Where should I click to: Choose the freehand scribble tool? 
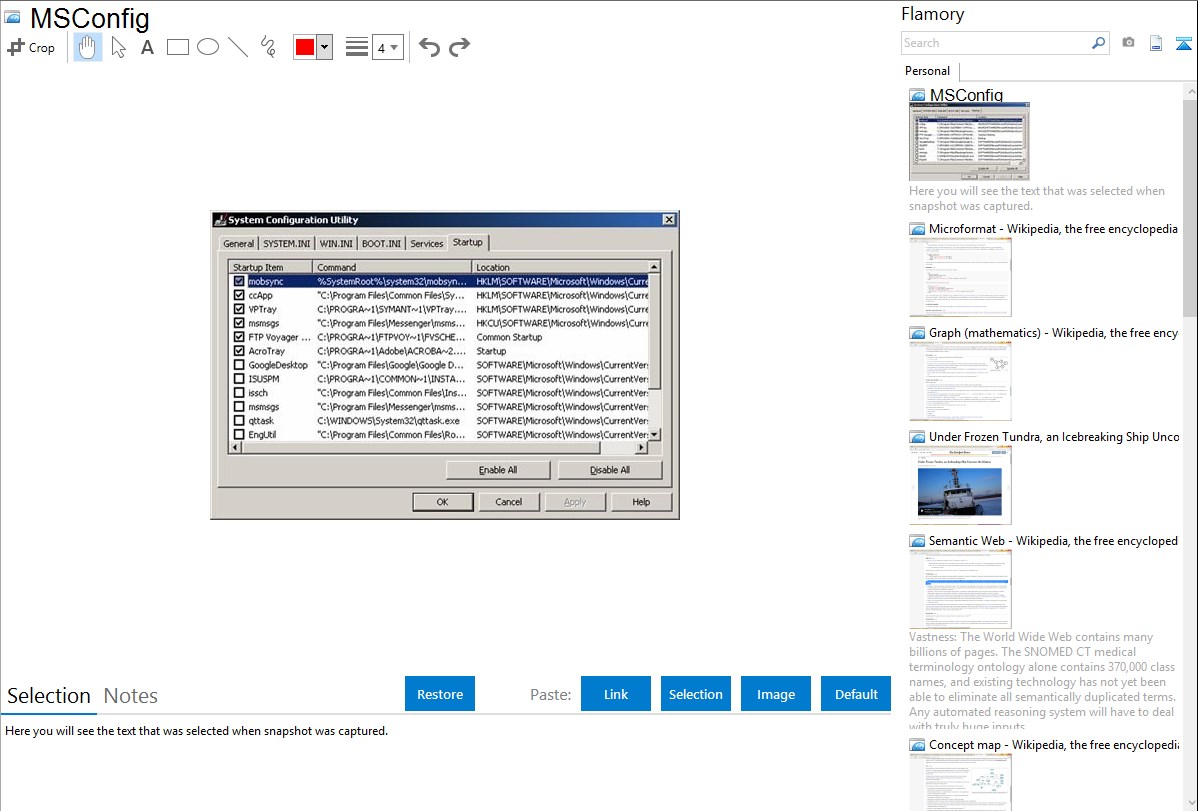pyautogui.click(x=268, y=47)
